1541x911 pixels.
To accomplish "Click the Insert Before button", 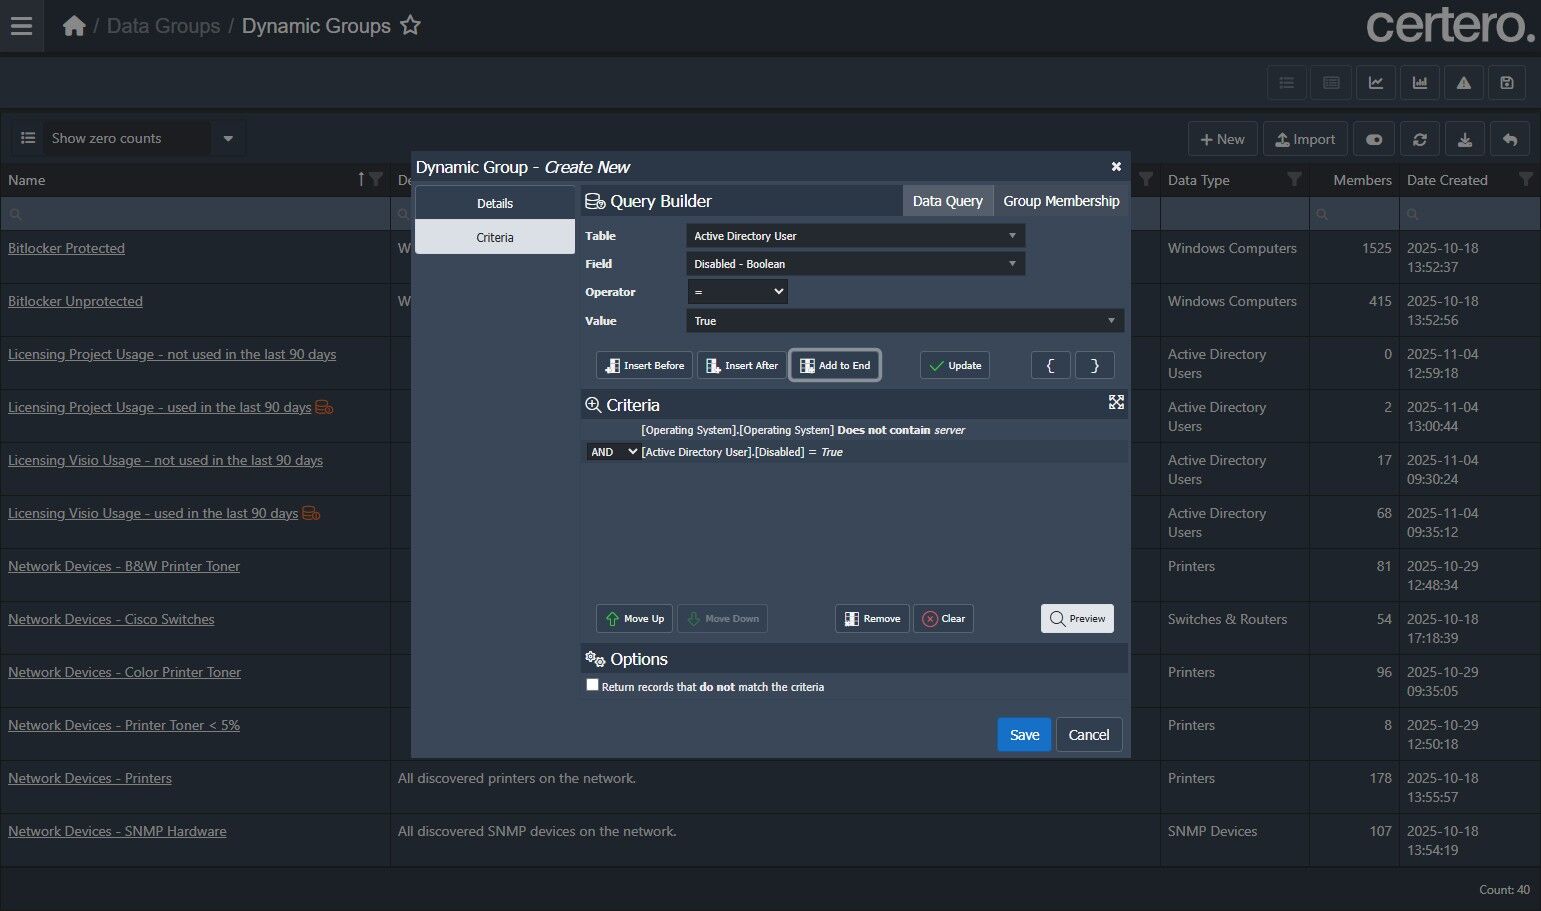I will (644, 366).
